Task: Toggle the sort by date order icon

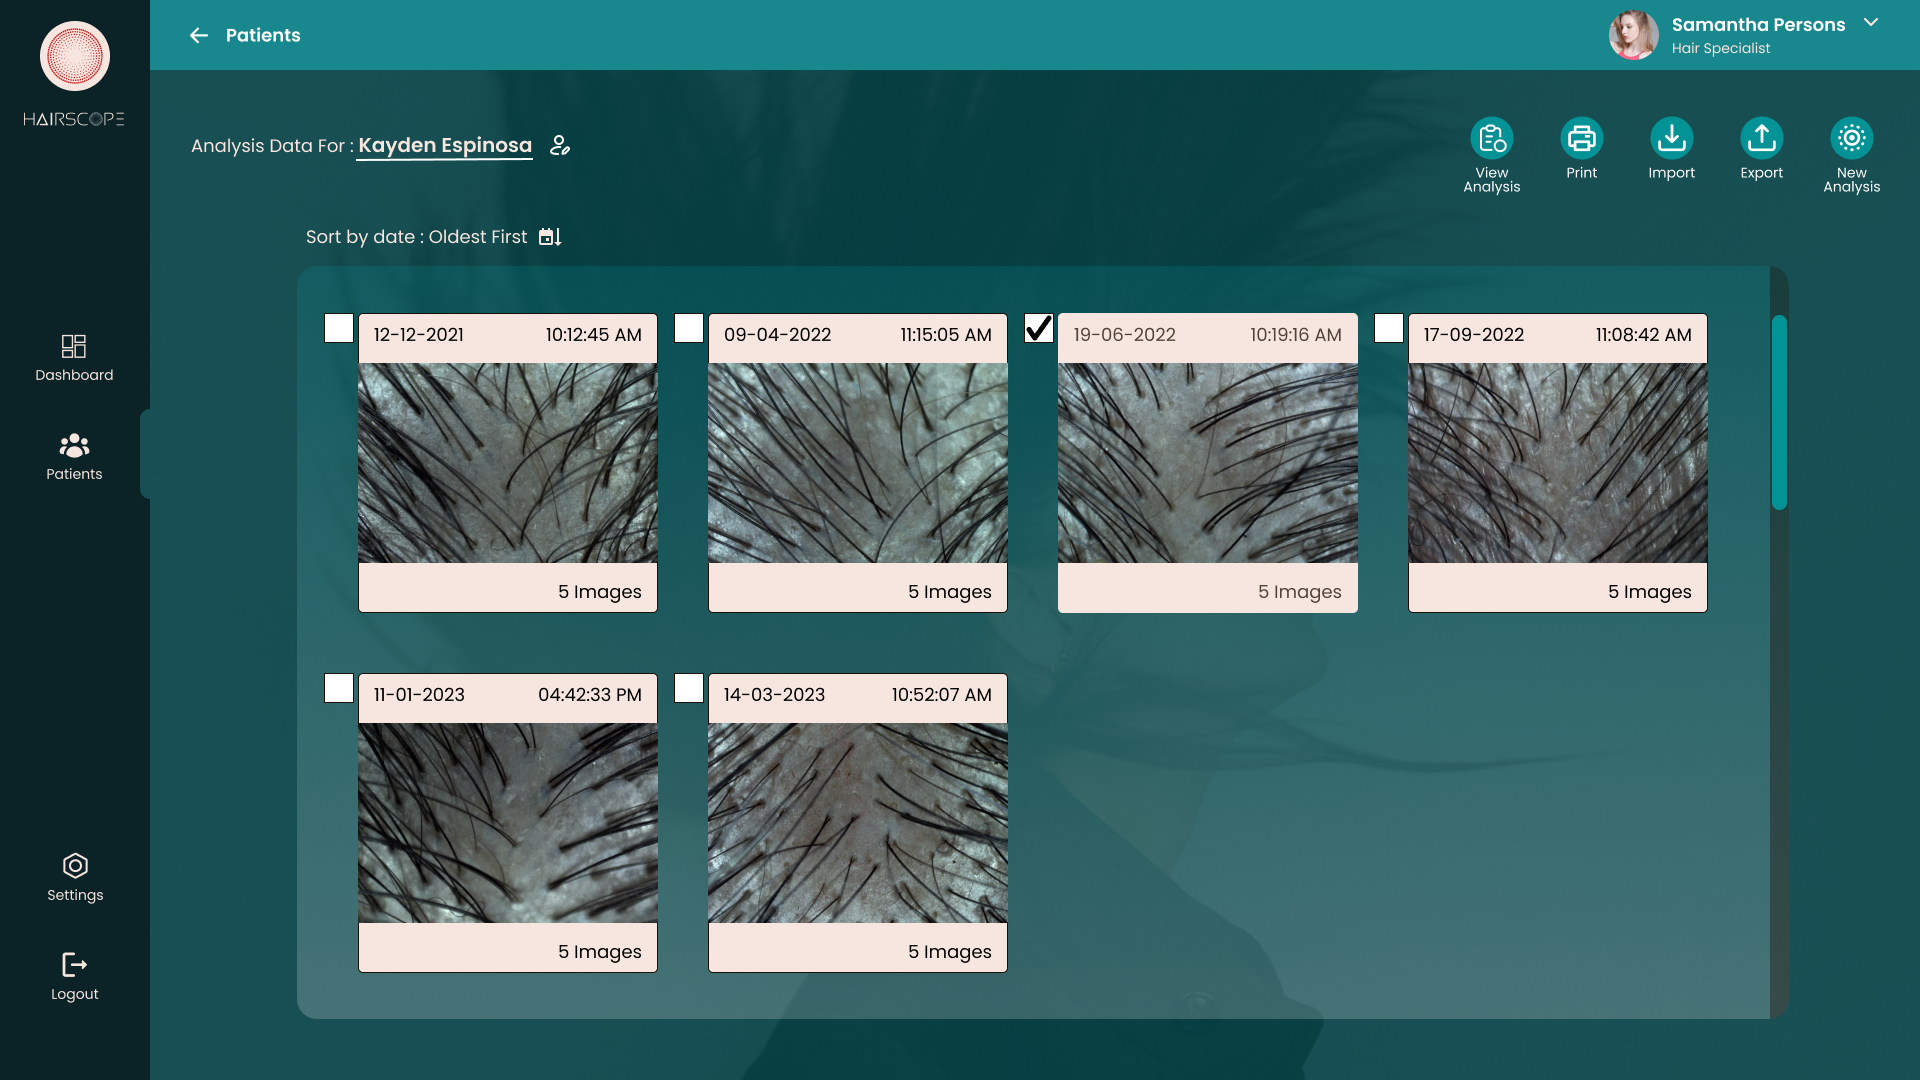Action: click(x=550, y=237)
